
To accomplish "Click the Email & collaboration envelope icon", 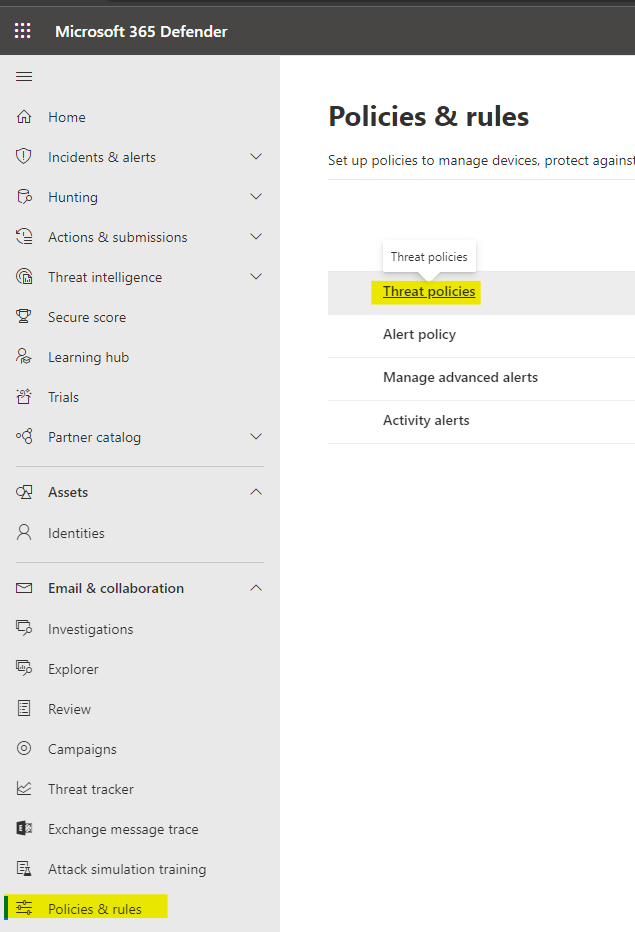I will tap(24, 588).
